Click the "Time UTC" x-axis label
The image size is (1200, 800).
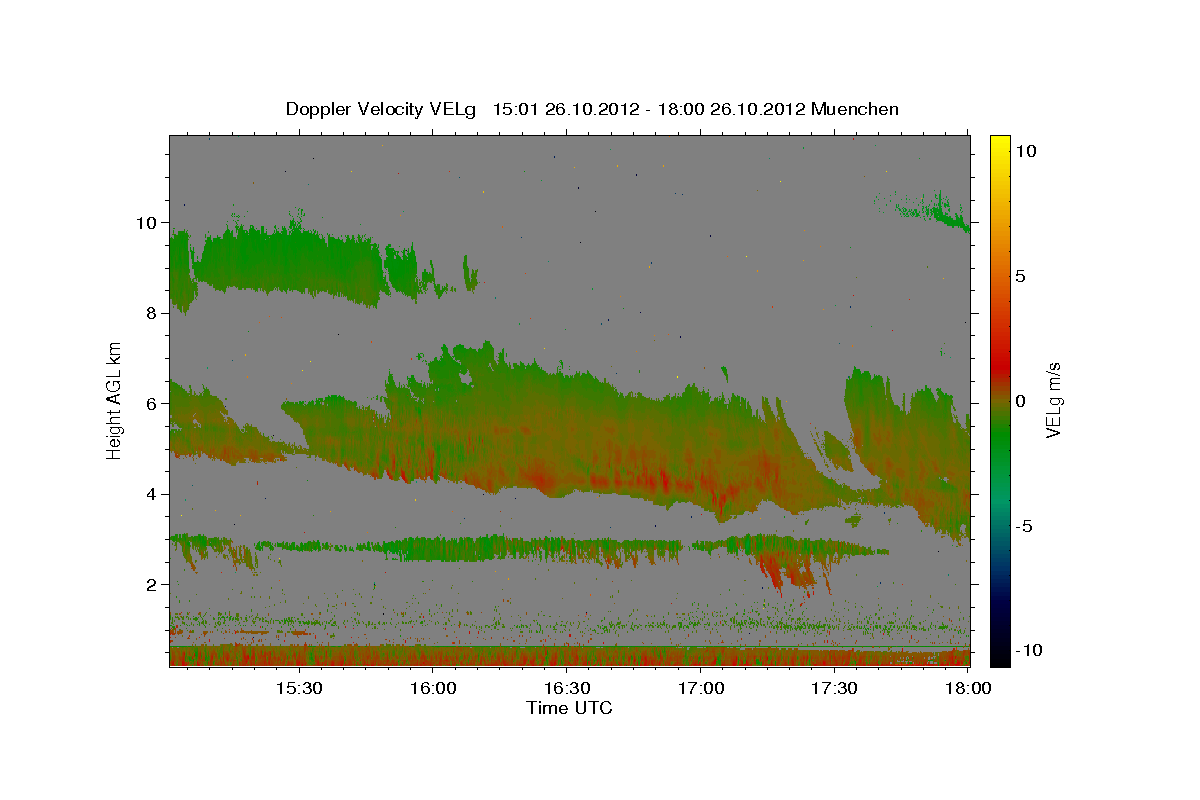point(569,708)
